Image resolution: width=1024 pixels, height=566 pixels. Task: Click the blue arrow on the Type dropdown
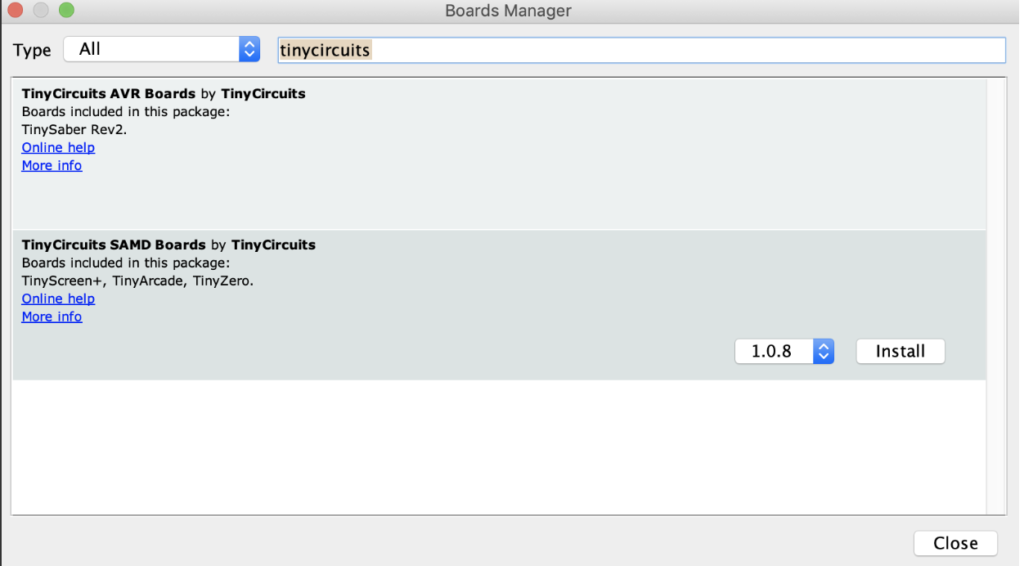(249, 49)
